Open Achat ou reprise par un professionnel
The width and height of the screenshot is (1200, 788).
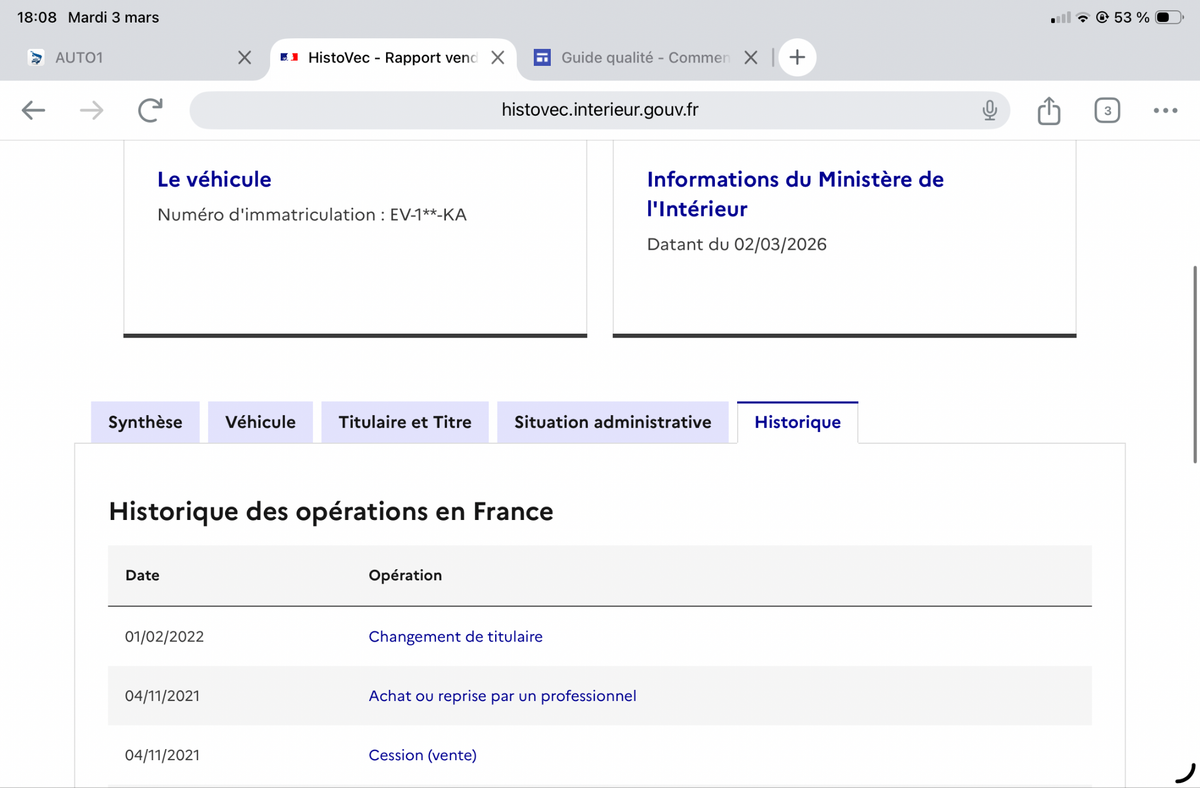pyautogui.click(x=502, y=695)
